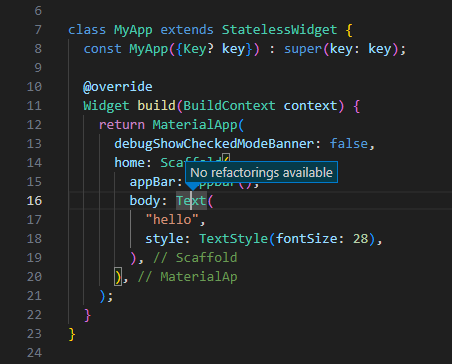Click the 'Widget' return type on line 11
452x364 pixels.
tap(106, 106)
